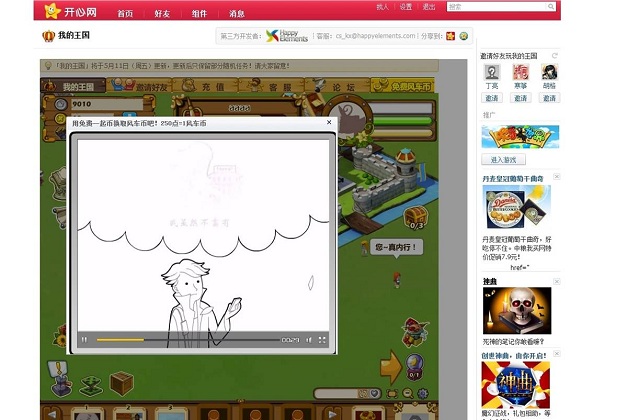
Task: Click the second share icon after 分享到
Action: [x=463, y=36]
